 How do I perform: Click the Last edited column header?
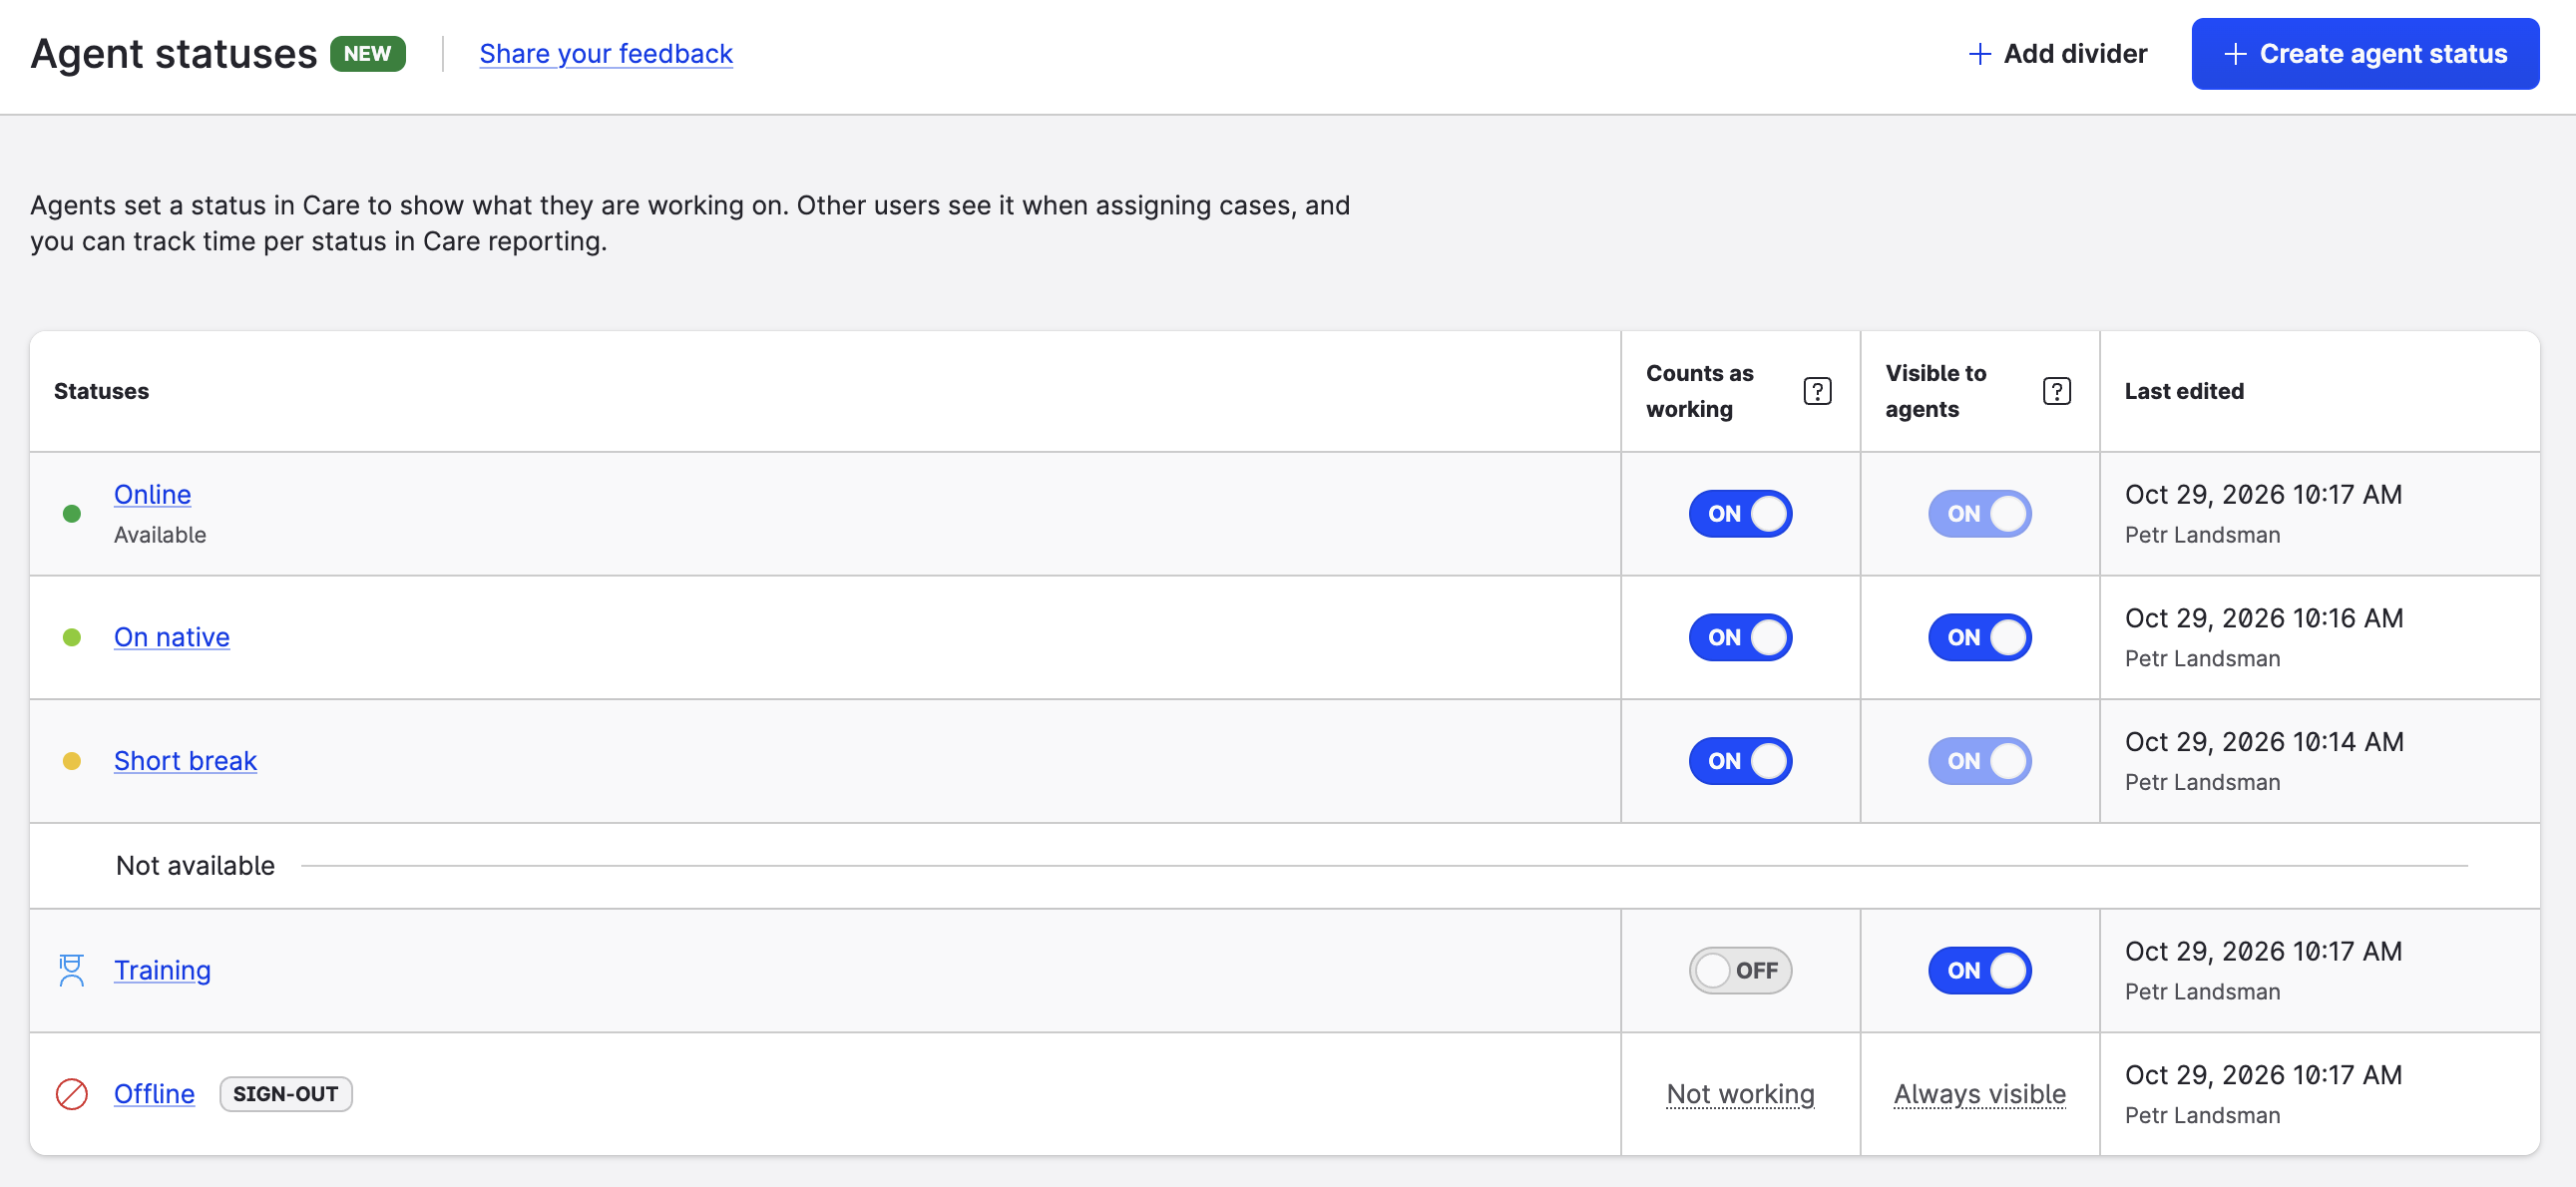click(2184, 391)
